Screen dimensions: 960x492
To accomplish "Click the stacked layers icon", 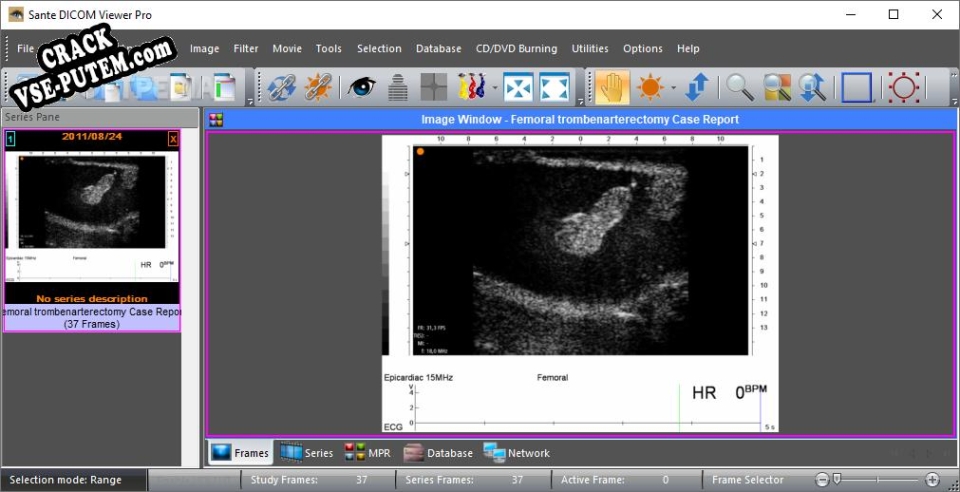I will point(398,88).
